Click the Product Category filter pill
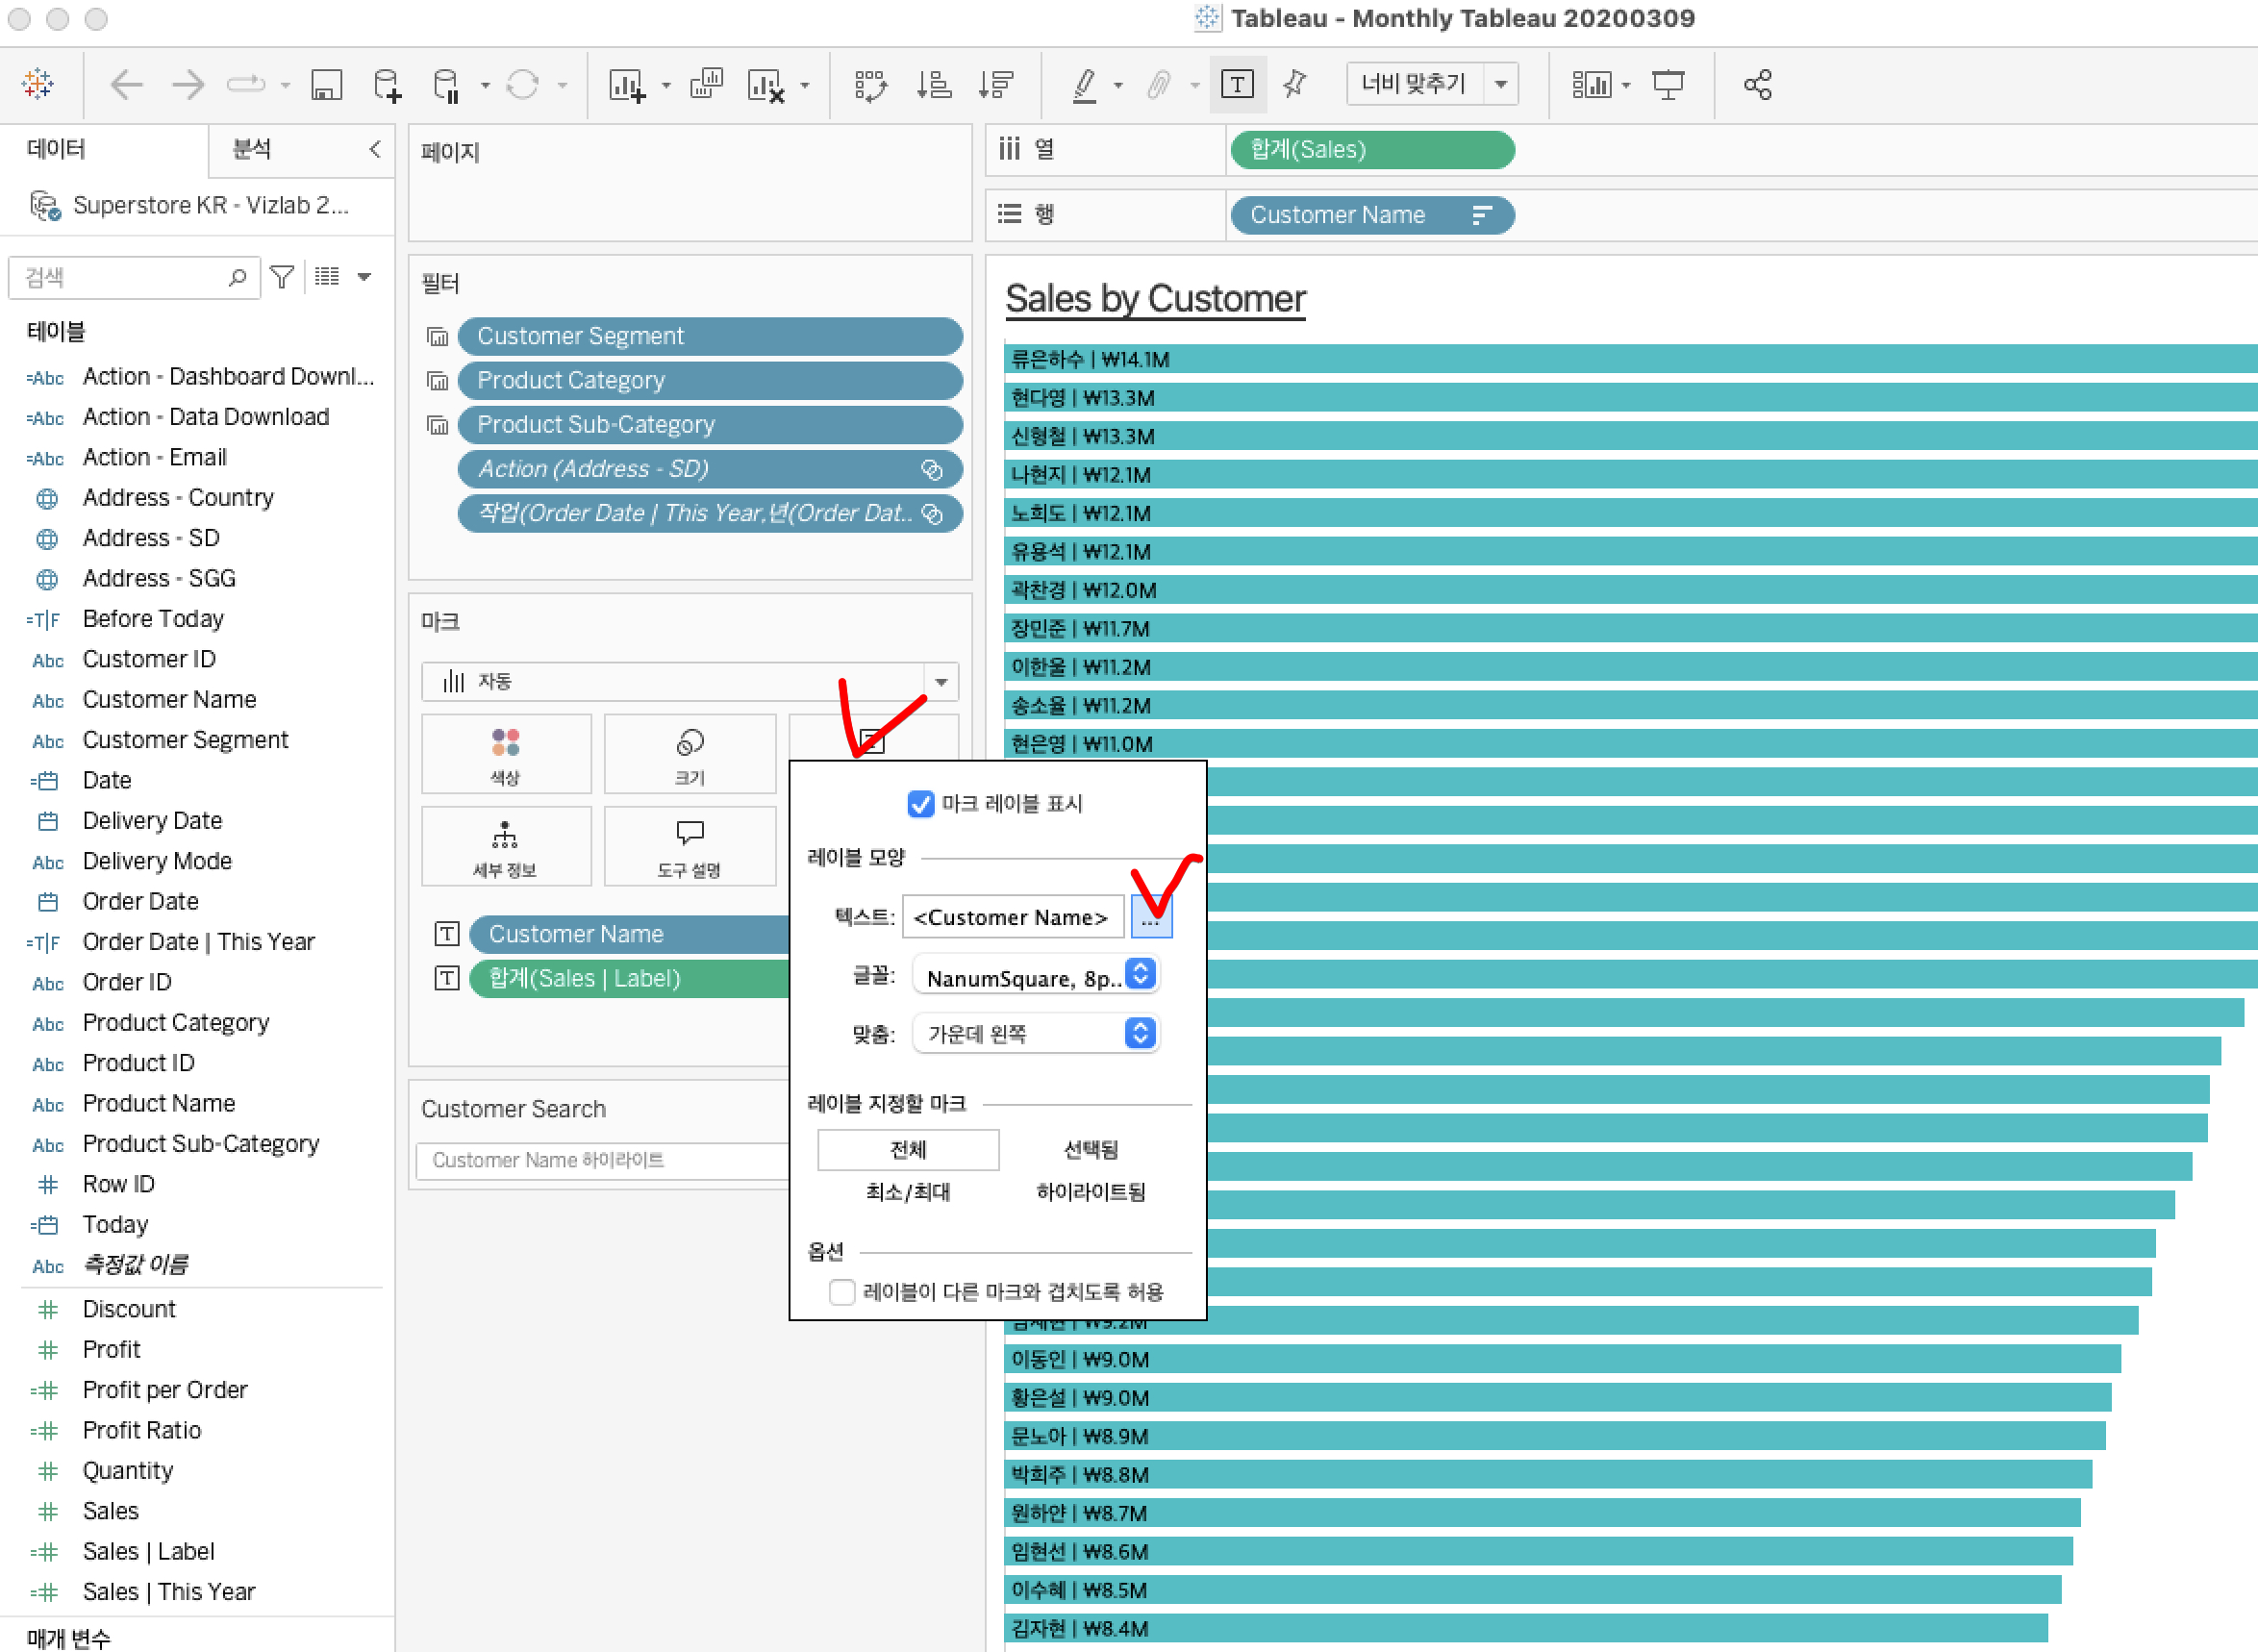 710,380
